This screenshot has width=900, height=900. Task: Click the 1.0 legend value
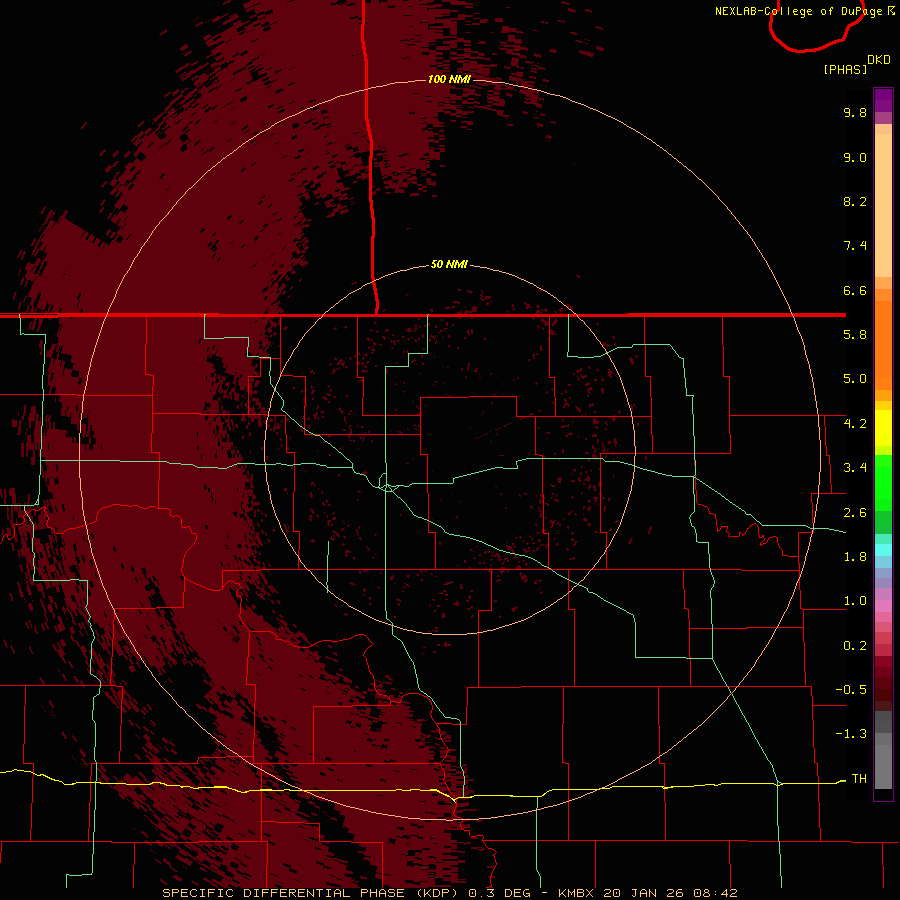[x=855, y=601]
